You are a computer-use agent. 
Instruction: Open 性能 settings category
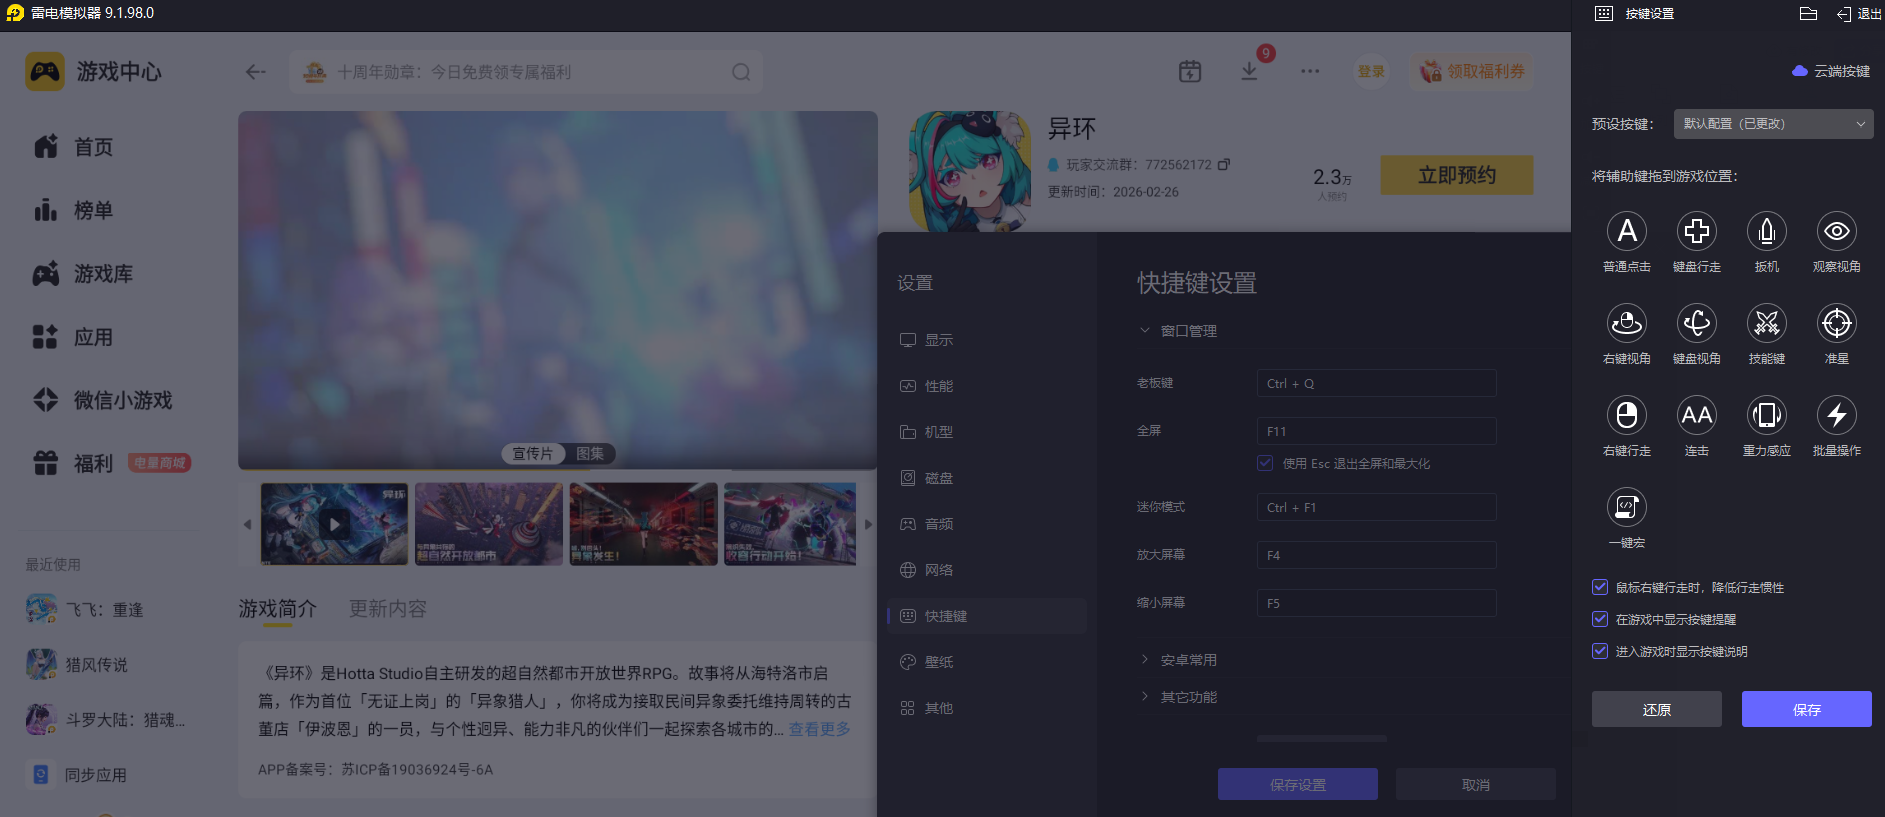(x=987, y=386)
